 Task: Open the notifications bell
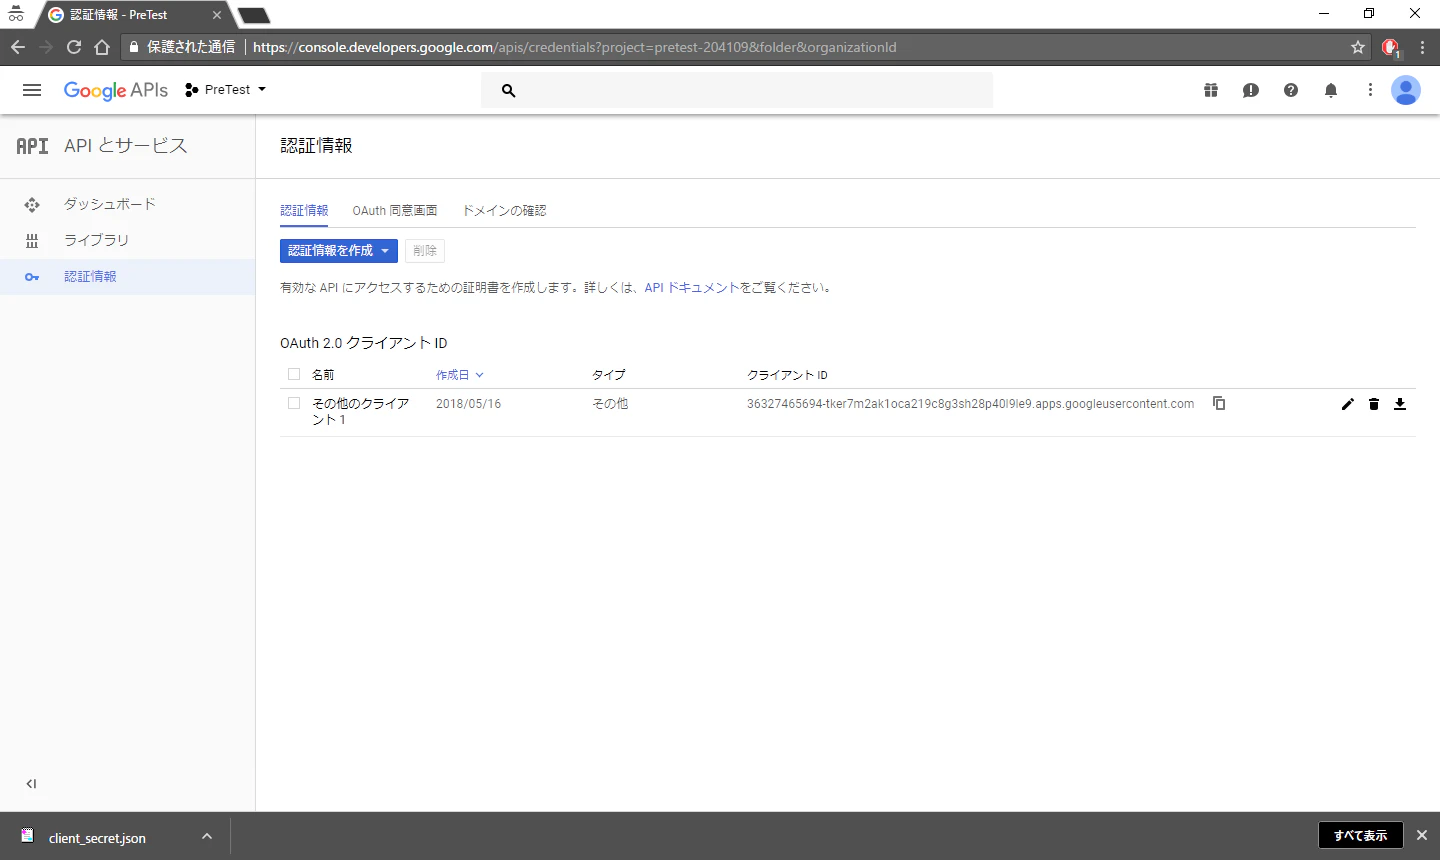pos(1331,90)
